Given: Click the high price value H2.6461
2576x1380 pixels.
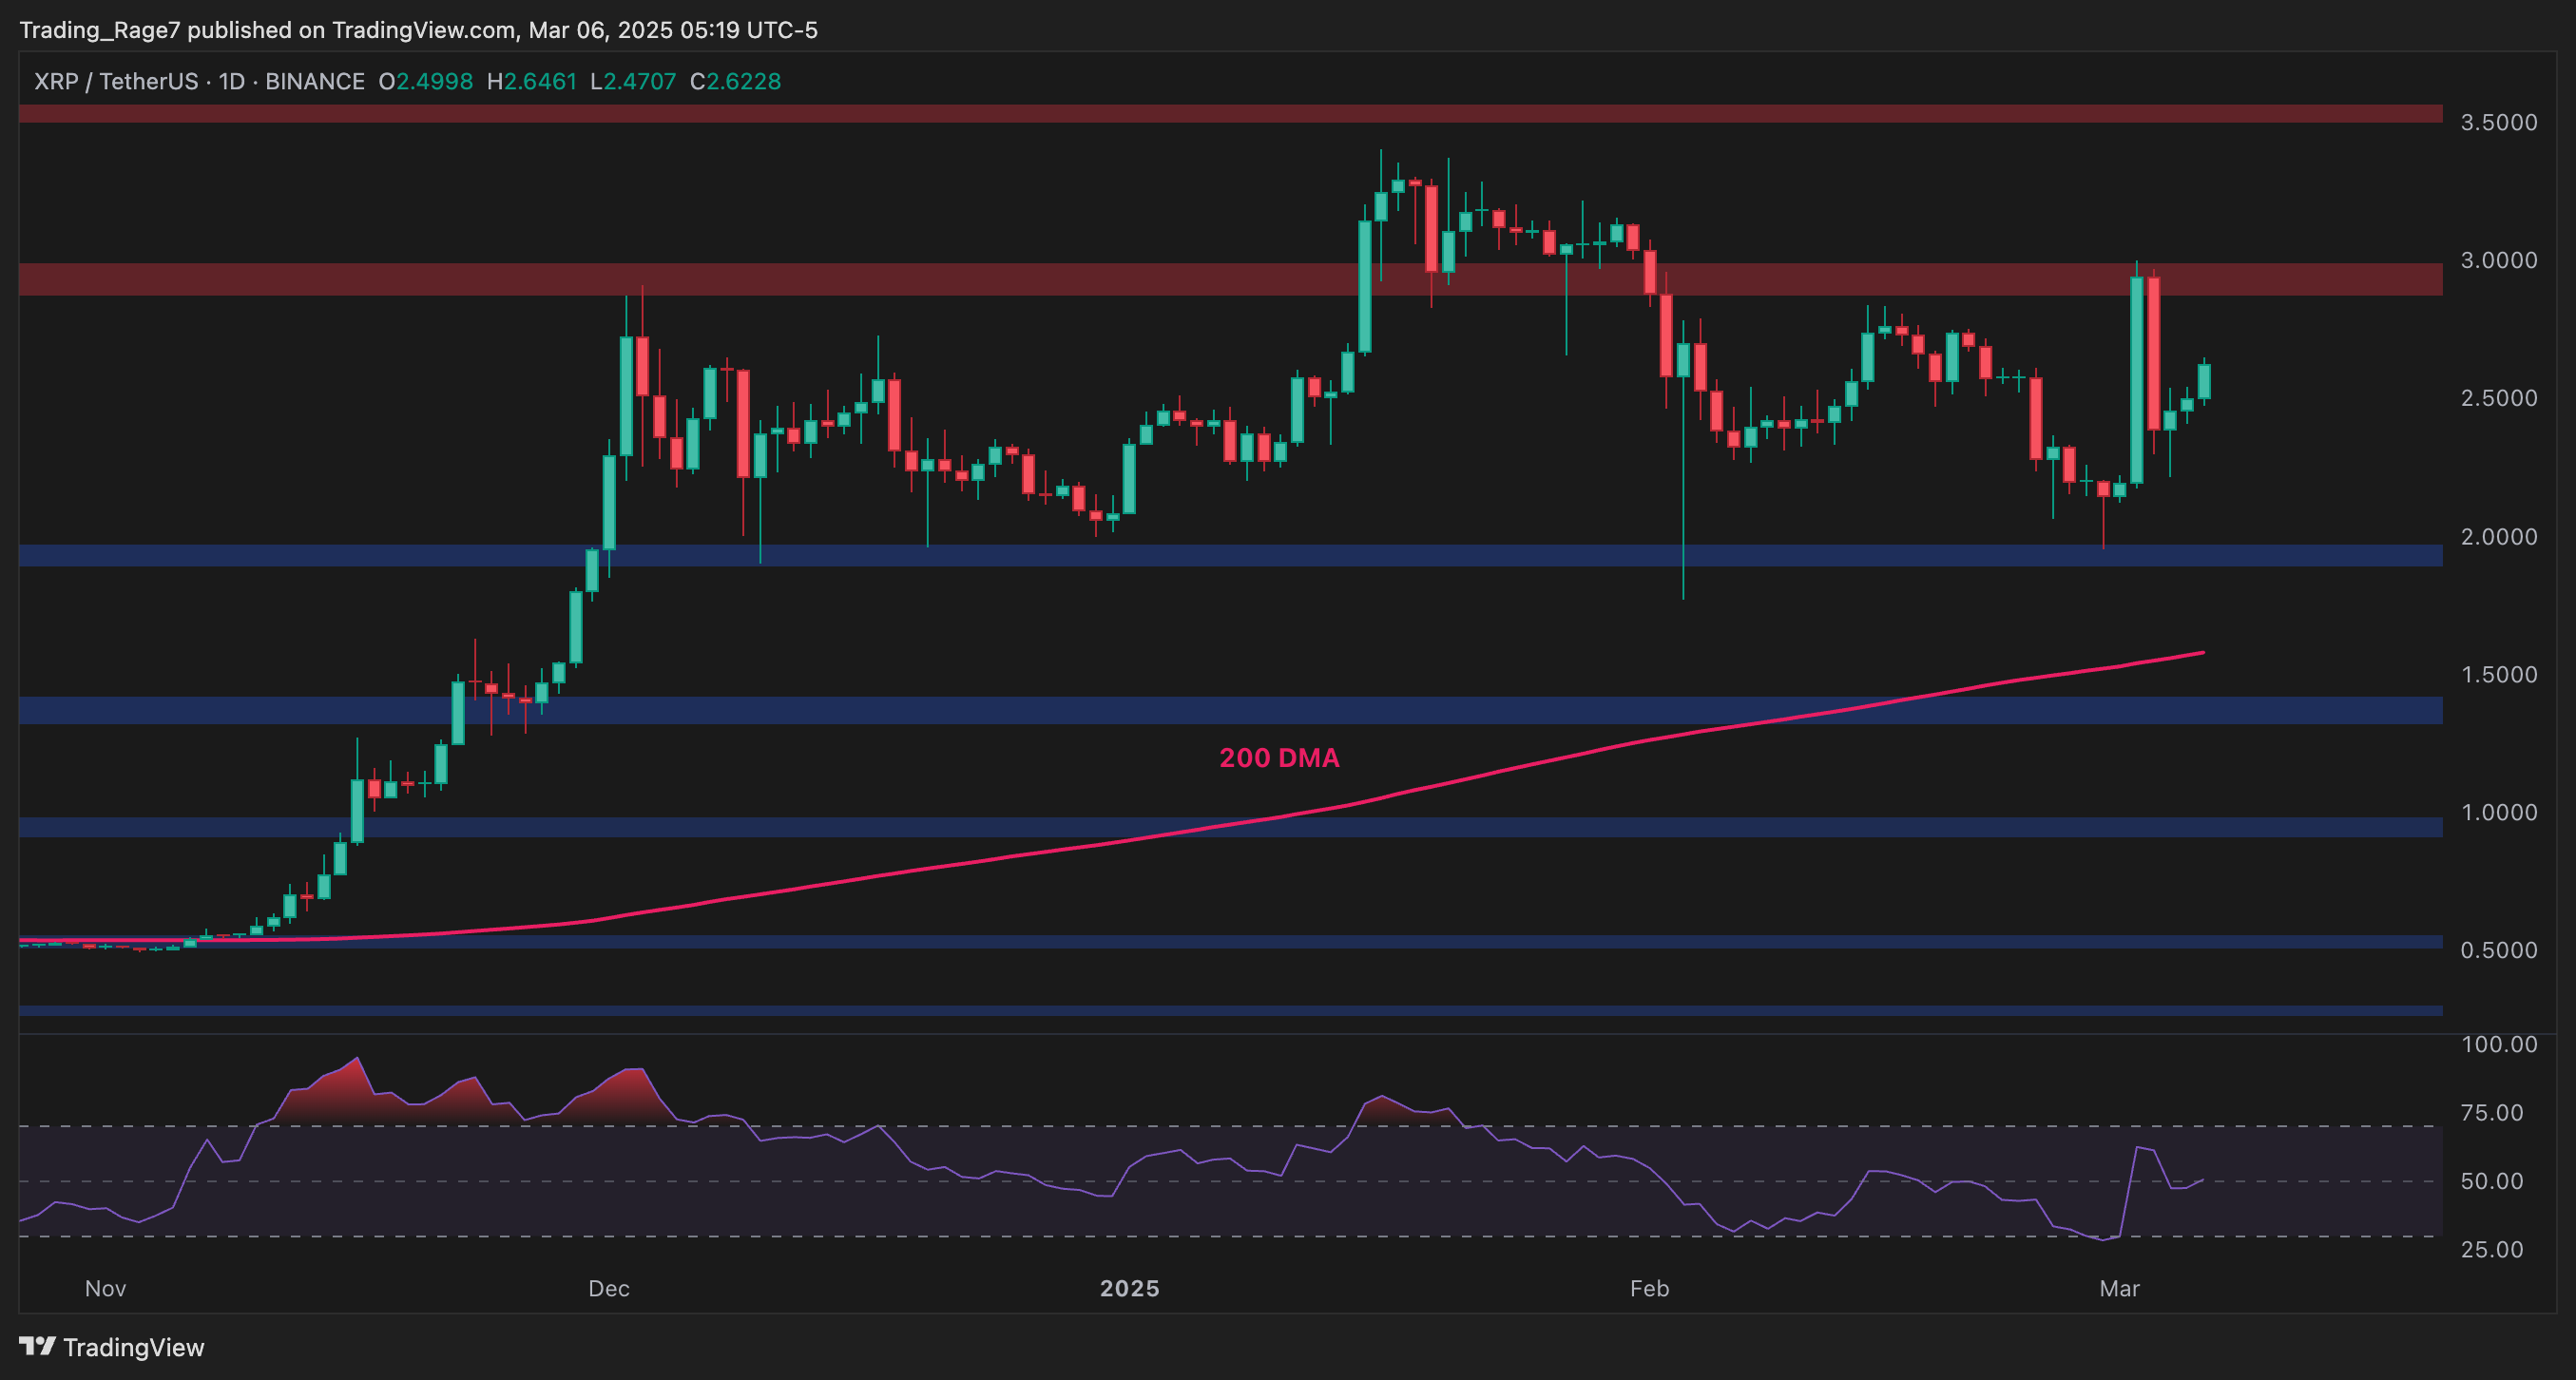Looking at the screenshot, I should point(531,81).
